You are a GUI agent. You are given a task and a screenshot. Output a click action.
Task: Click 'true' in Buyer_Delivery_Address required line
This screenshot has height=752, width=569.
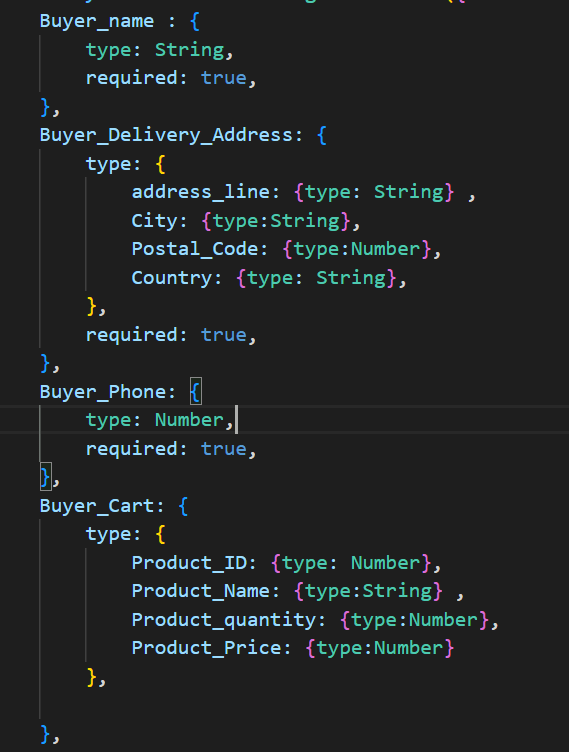click(224, 335)
